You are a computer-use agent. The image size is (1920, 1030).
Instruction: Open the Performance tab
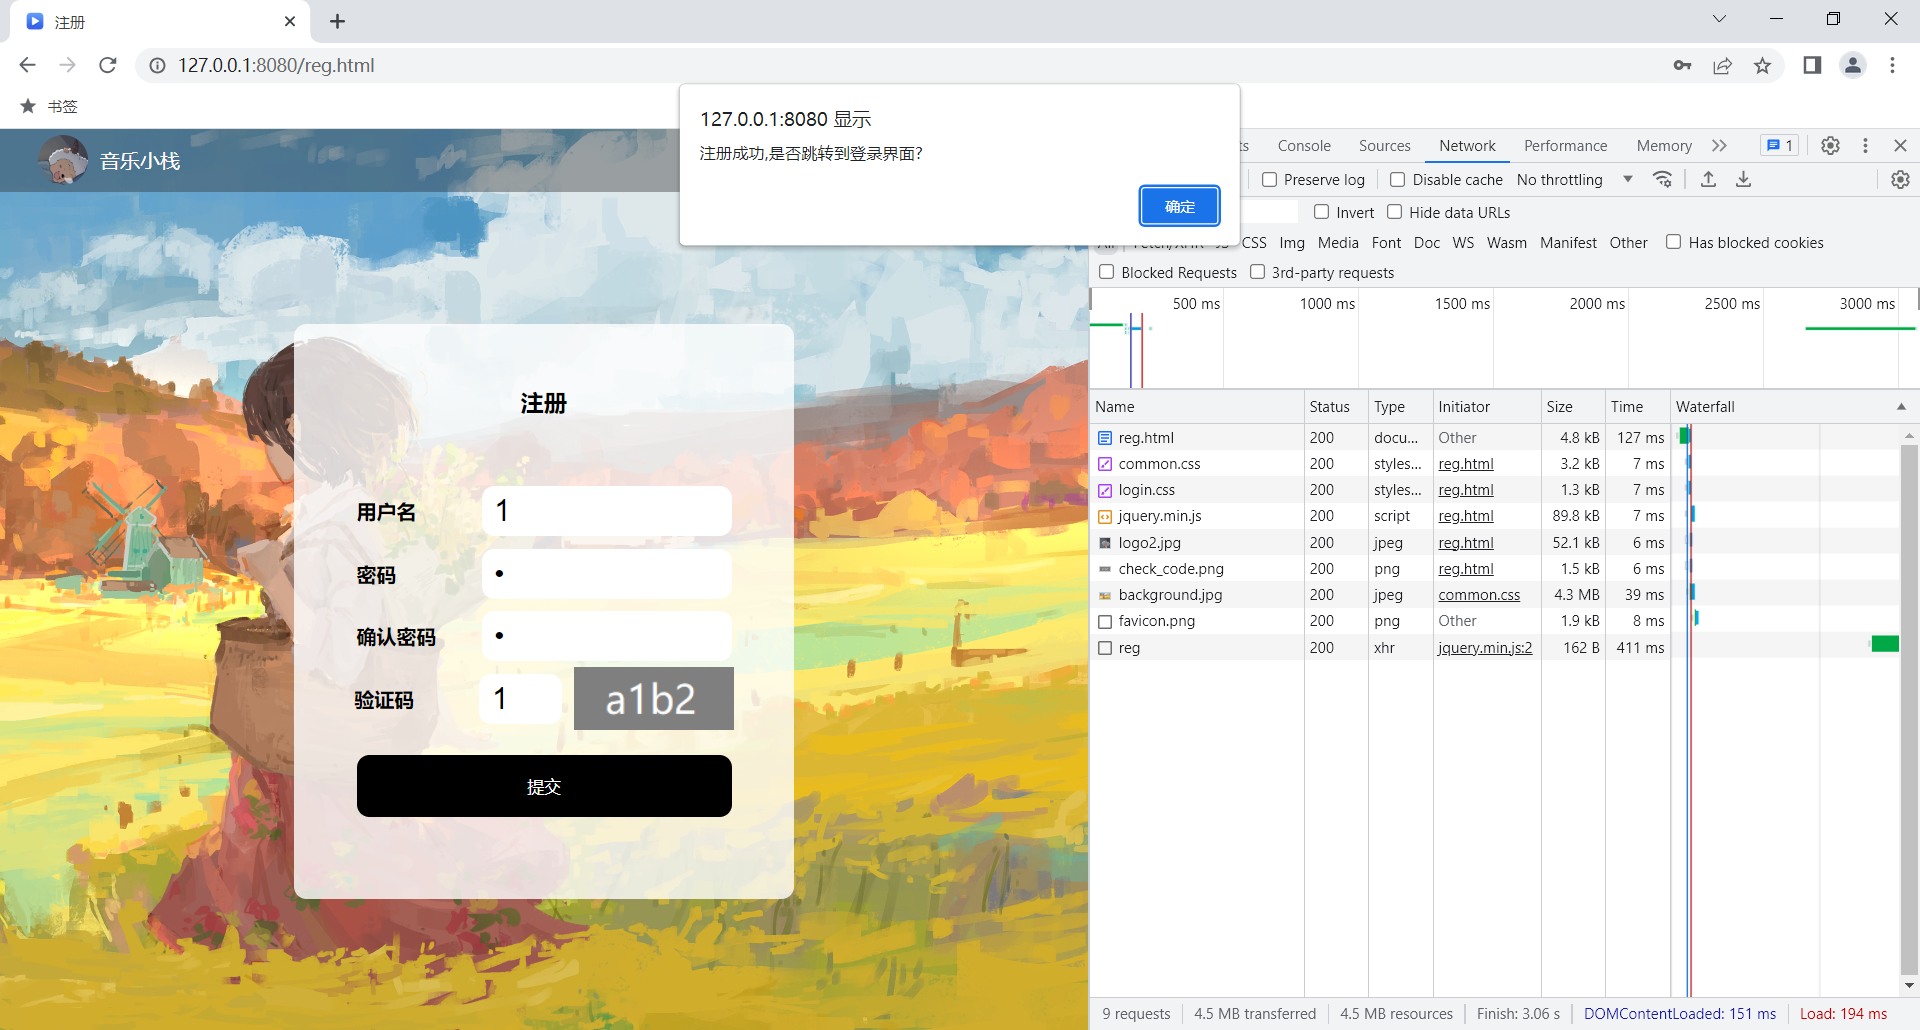pos(1565,146)
